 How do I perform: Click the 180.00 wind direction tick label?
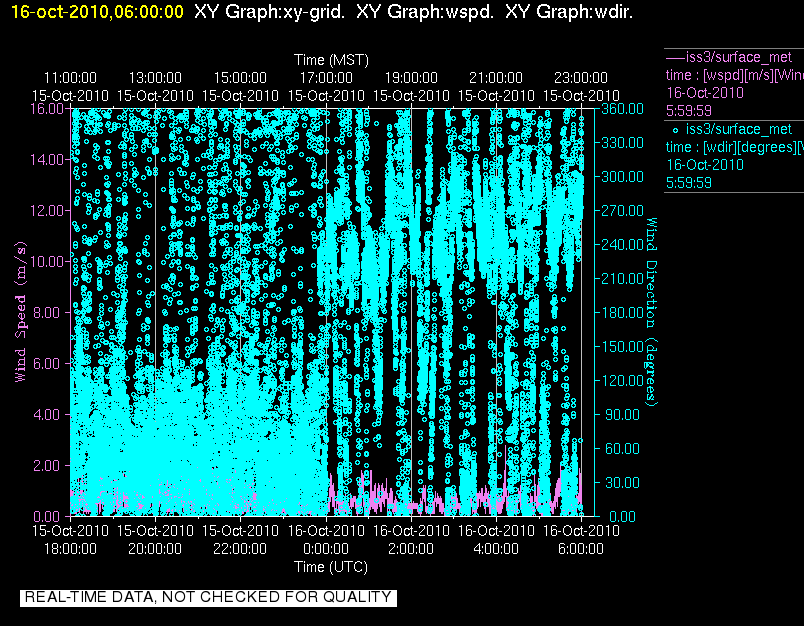point(622,313)
